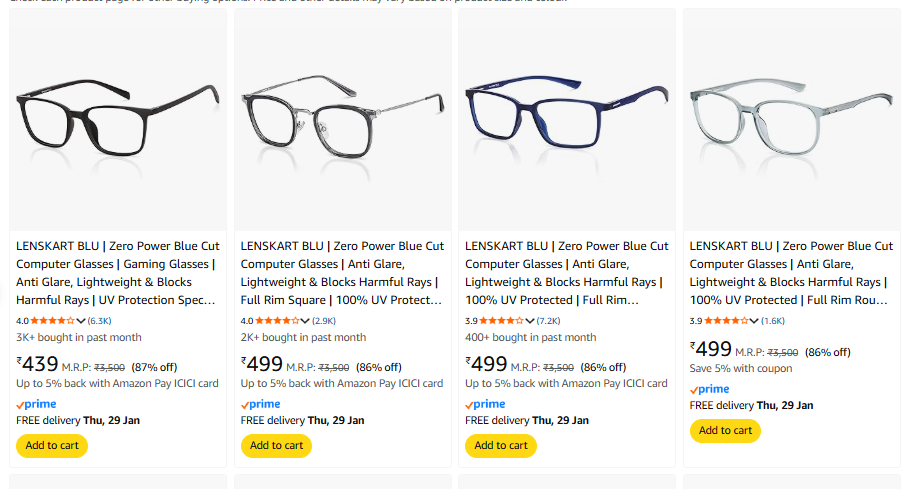Click the 3.9 star rating beside 7.2K reviews
Viewport: 906px width, 489px height.
click(502, 321)
